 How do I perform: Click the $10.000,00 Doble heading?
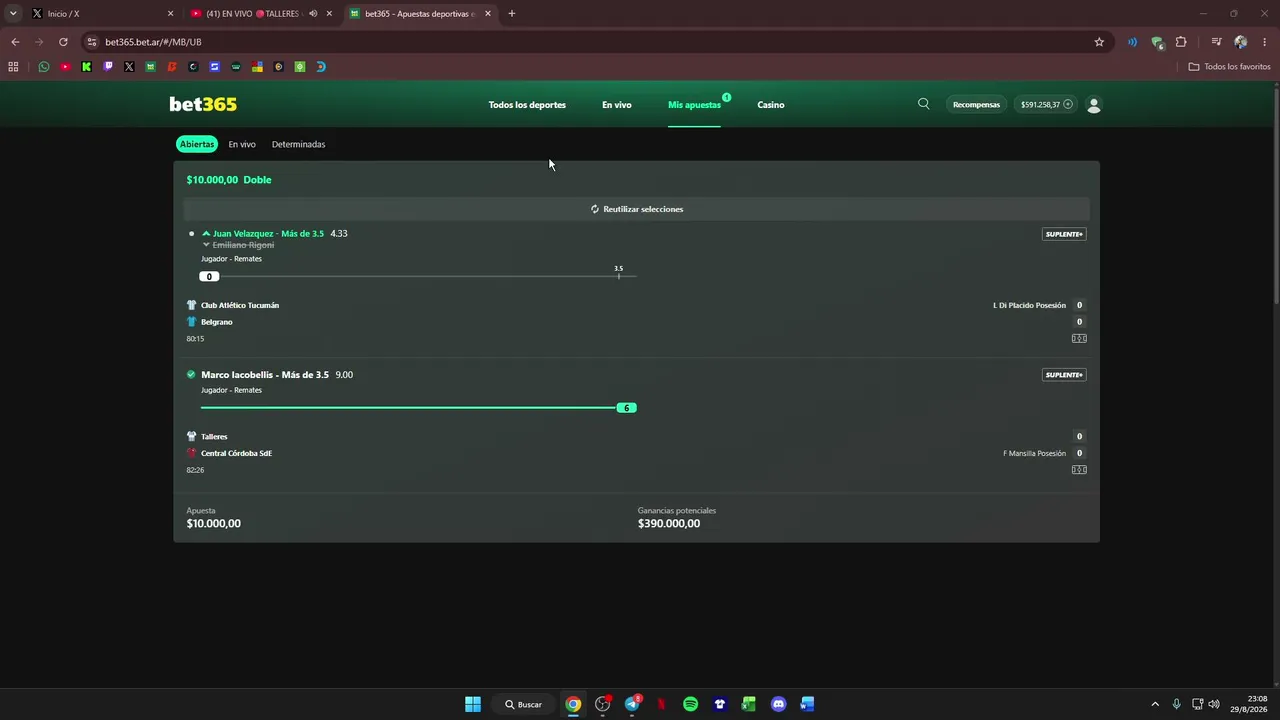[229, 180]
